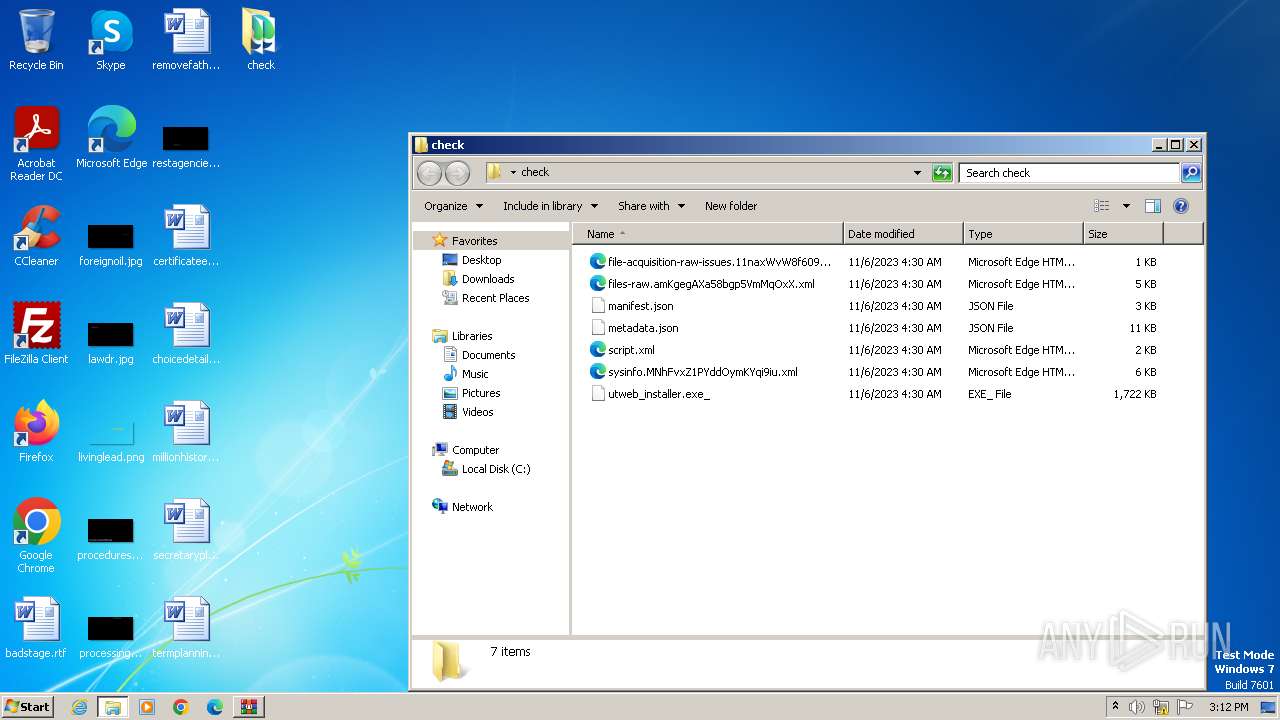Sort files by Date modified column
The image size is (1280, 720).
(x=903, y=234)
